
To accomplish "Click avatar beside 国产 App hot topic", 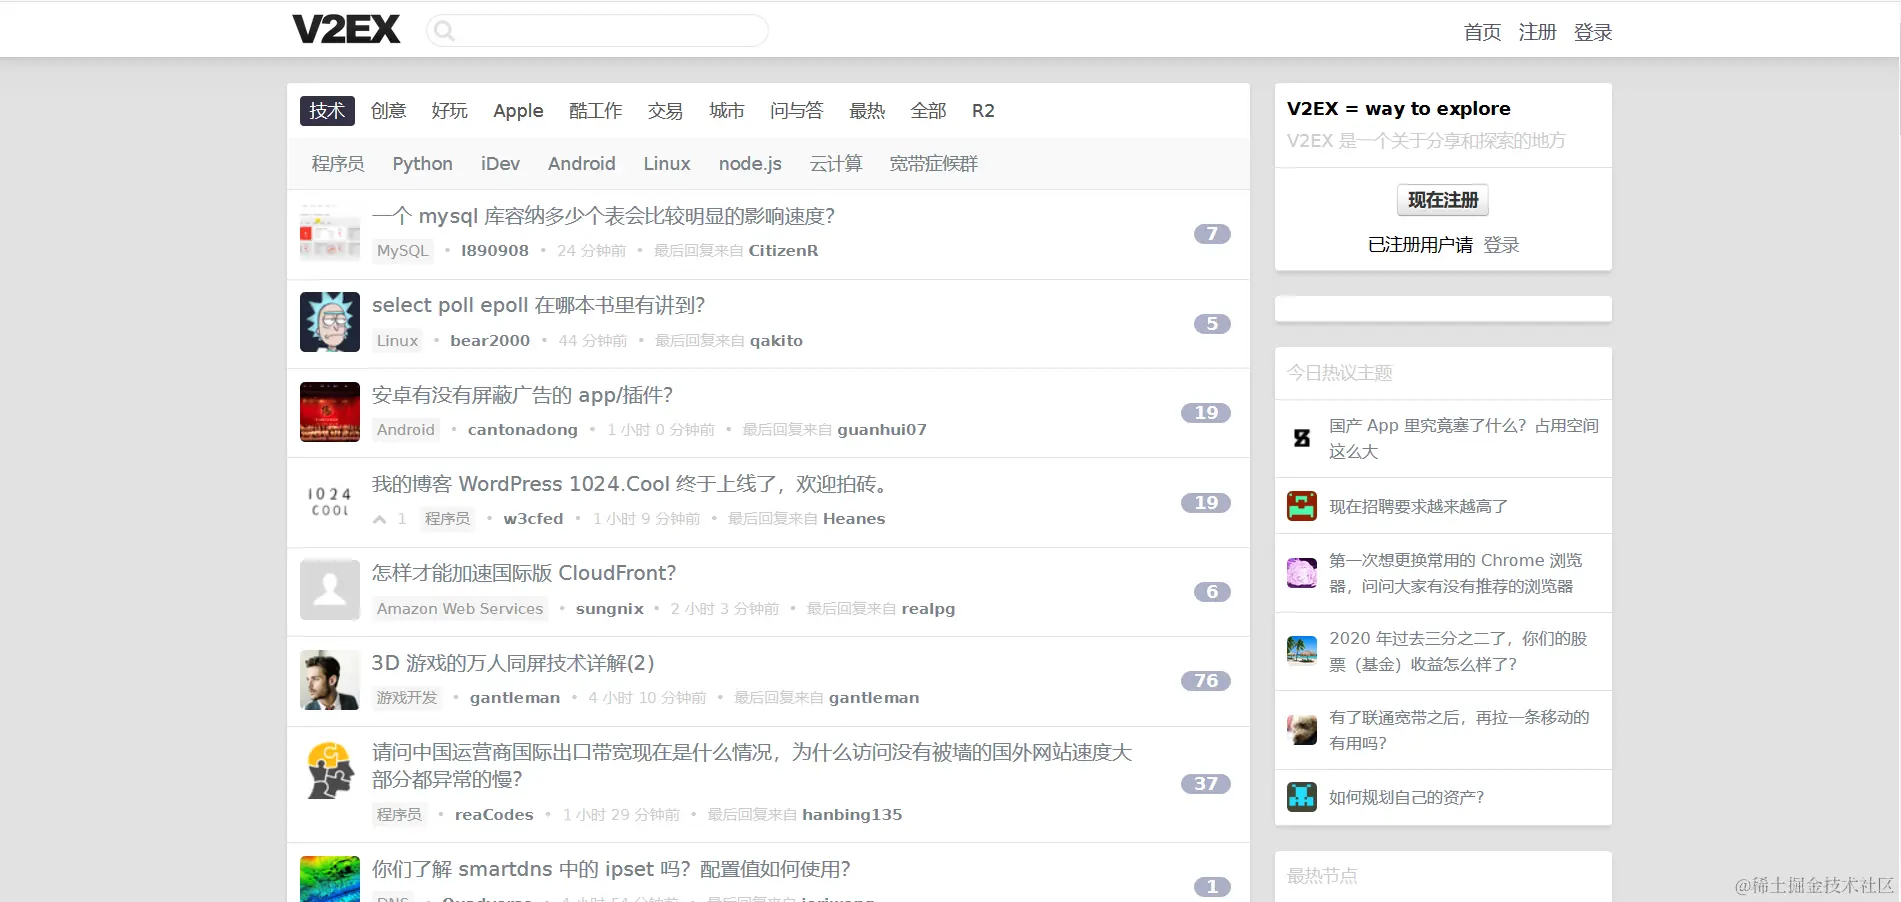I will 1302,438.
